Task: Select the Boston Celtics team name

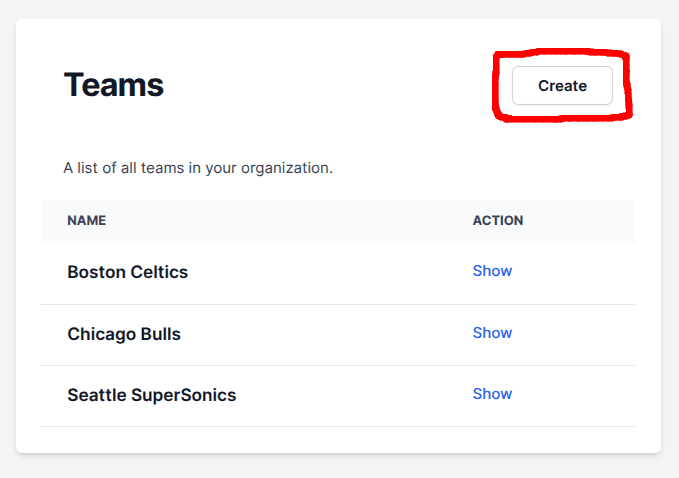Action: (x=127, y=272)
